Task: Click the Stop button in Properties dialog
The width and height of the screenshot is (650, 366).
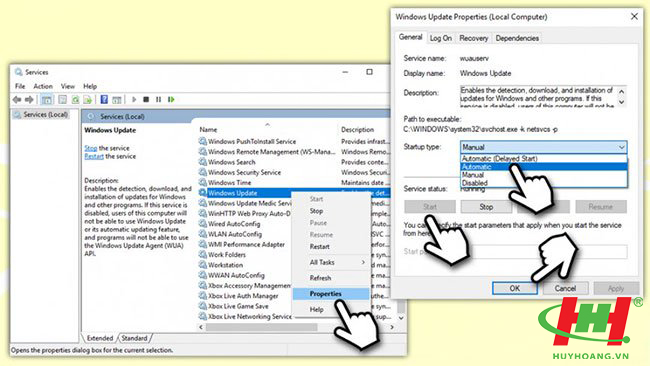Action: [x=486, y=207]
